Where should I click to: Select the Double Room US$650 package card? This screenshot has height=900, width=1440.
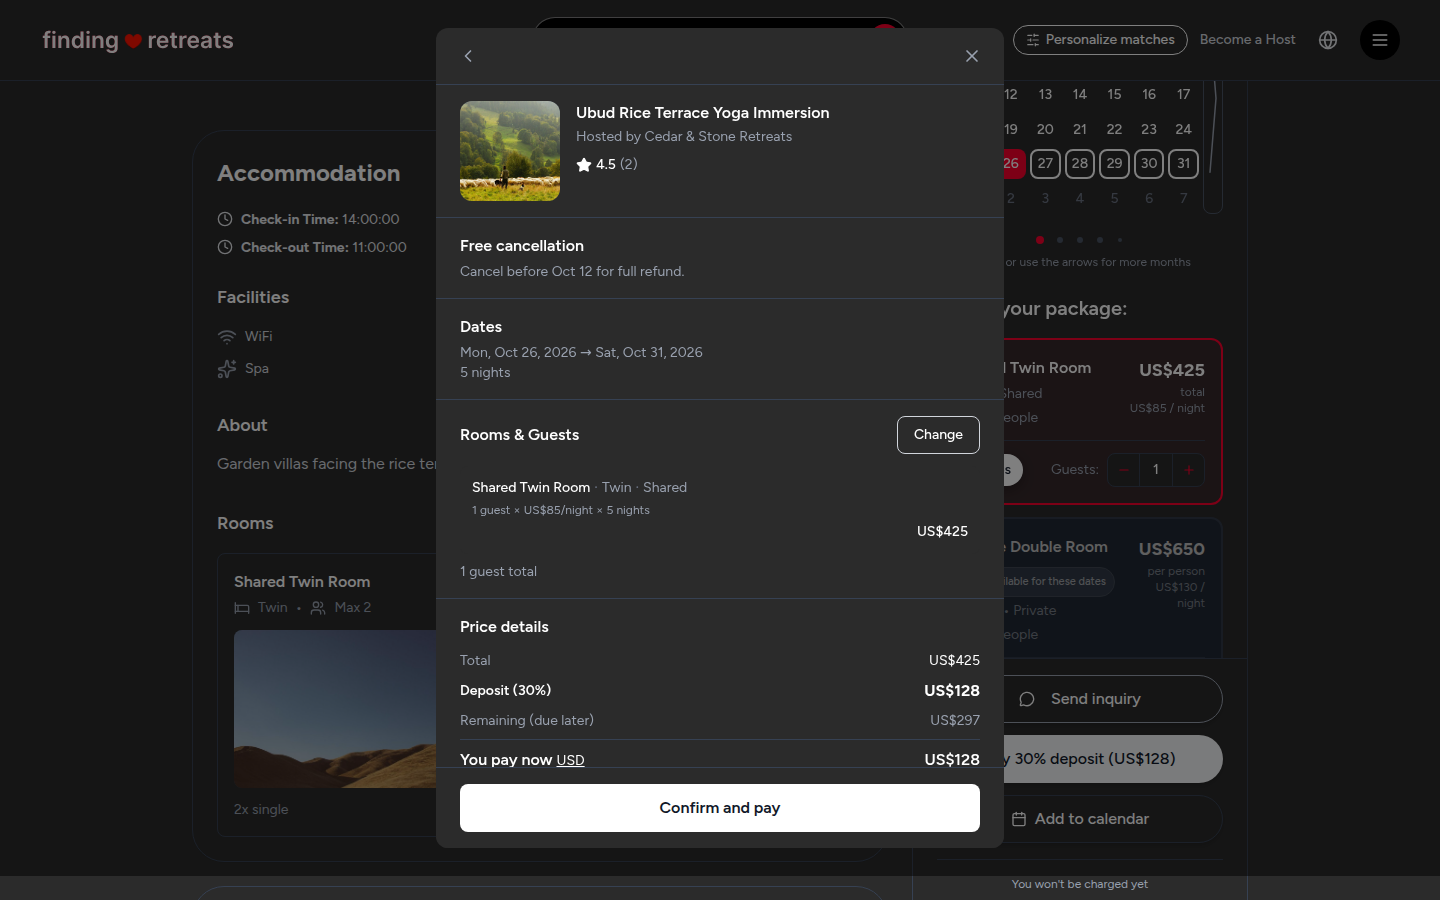[x=1113, y=589]
